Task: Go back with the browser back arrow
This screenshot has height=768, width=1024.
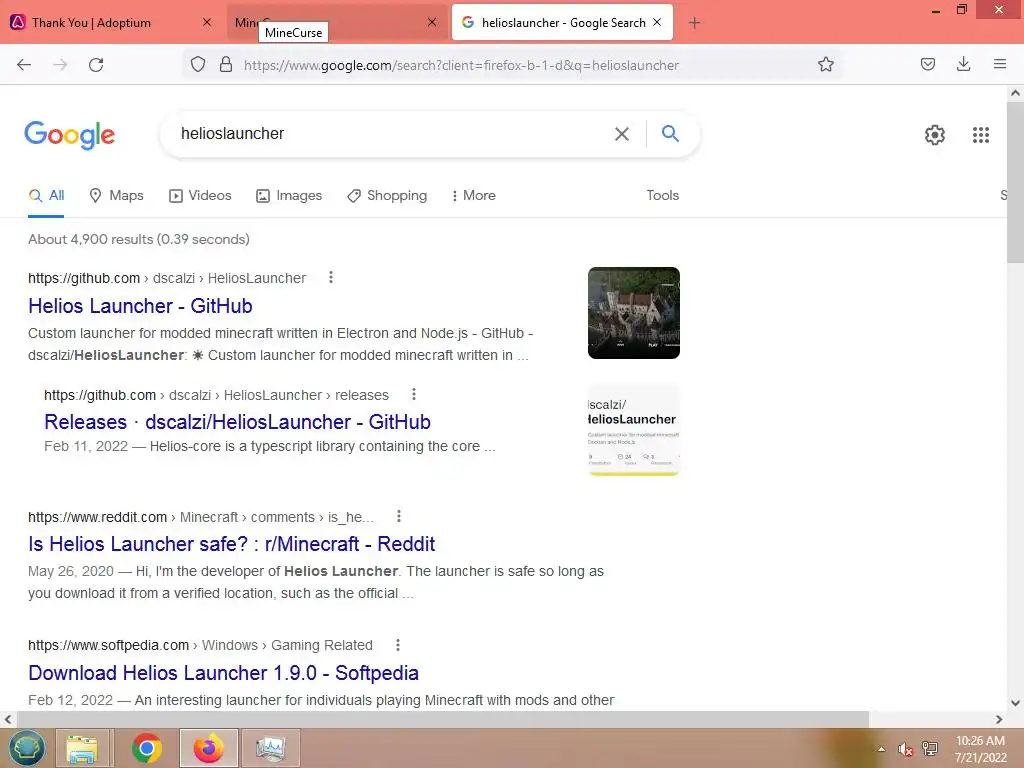Action: 24,65
